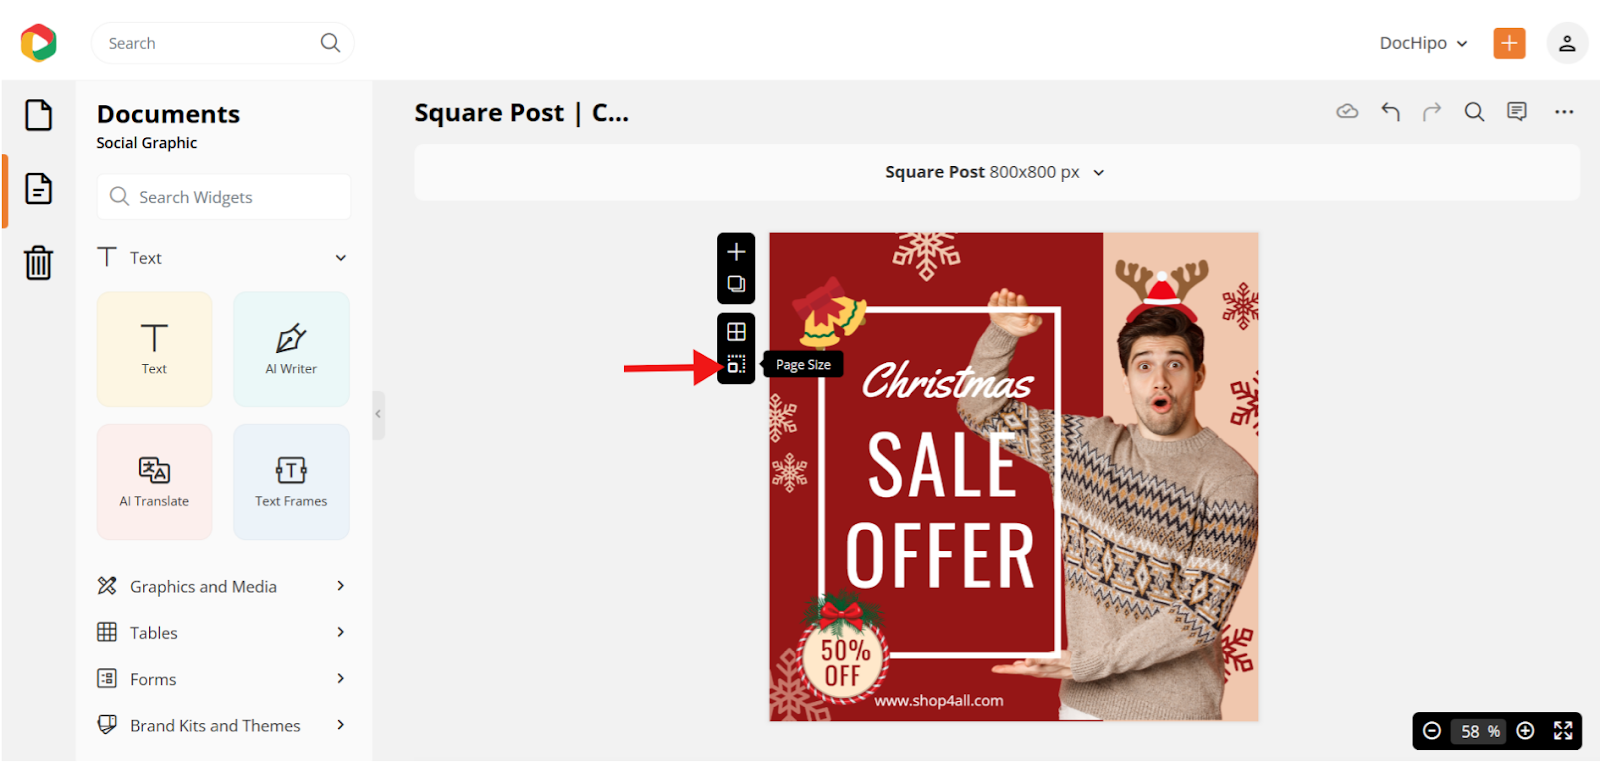Select the SALE text on the design
The height and width of the screenshot is (762, 1600).
[x=942, y=465]
